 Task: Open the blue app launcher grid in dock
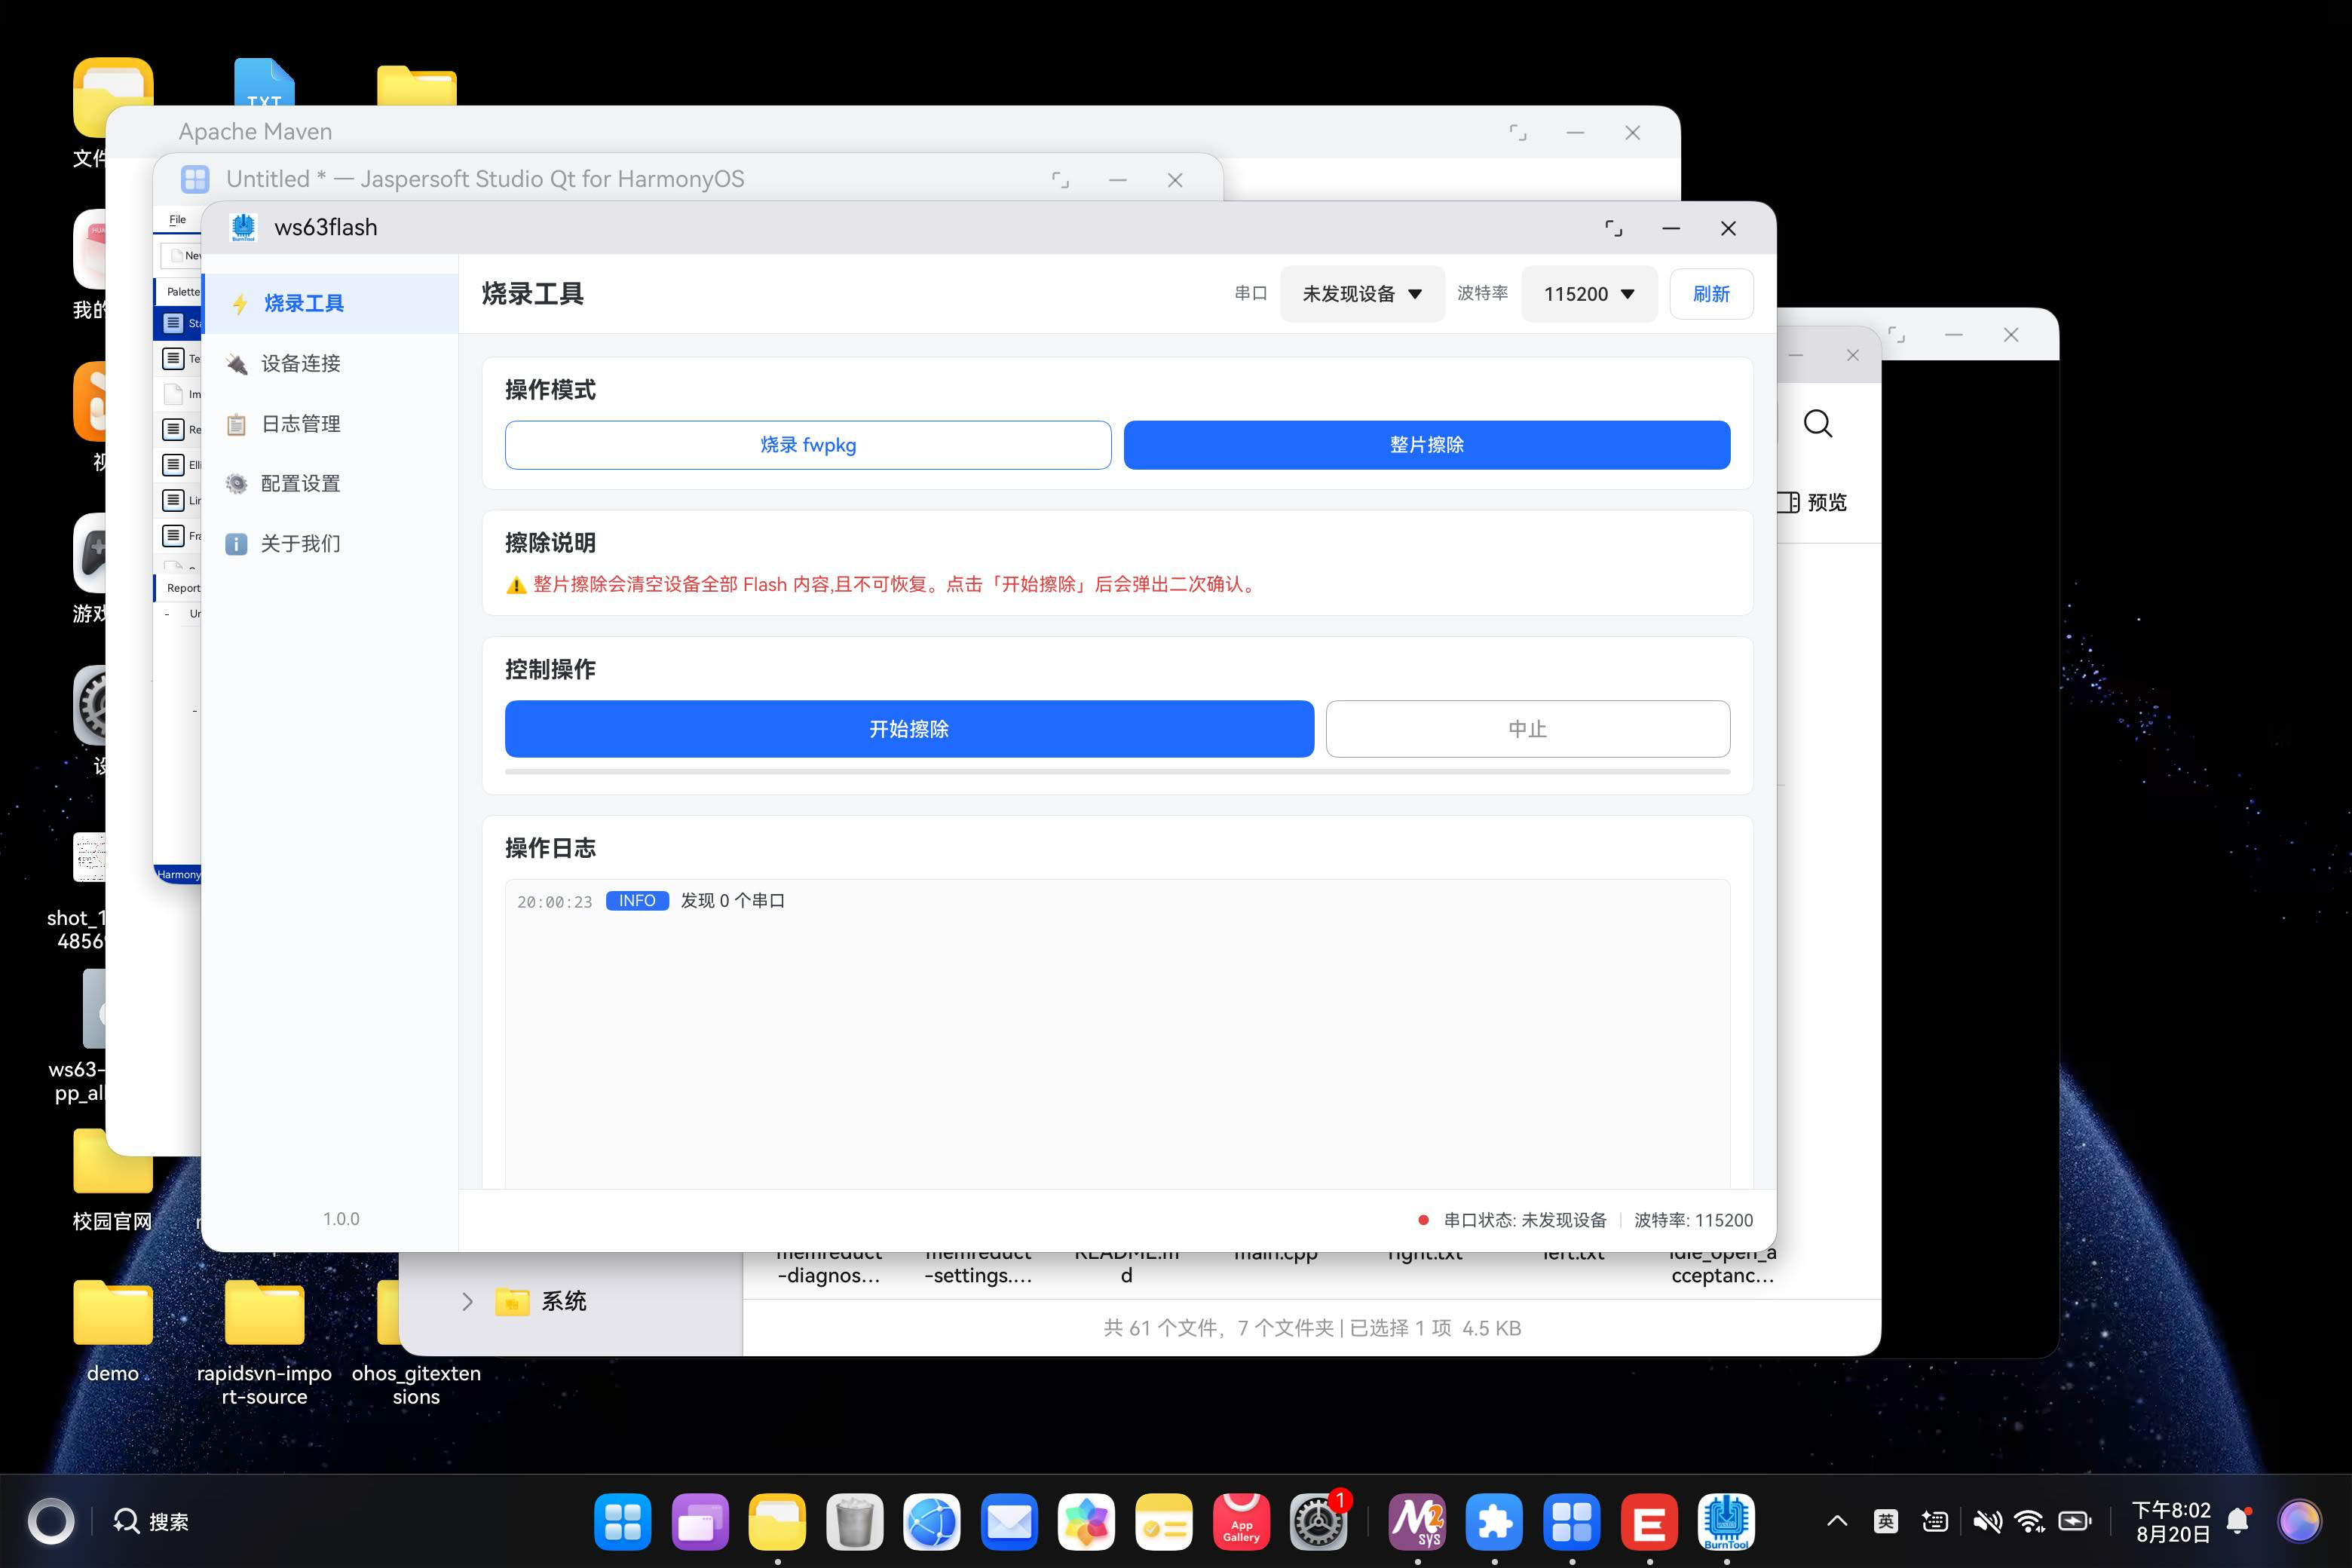622,1522
